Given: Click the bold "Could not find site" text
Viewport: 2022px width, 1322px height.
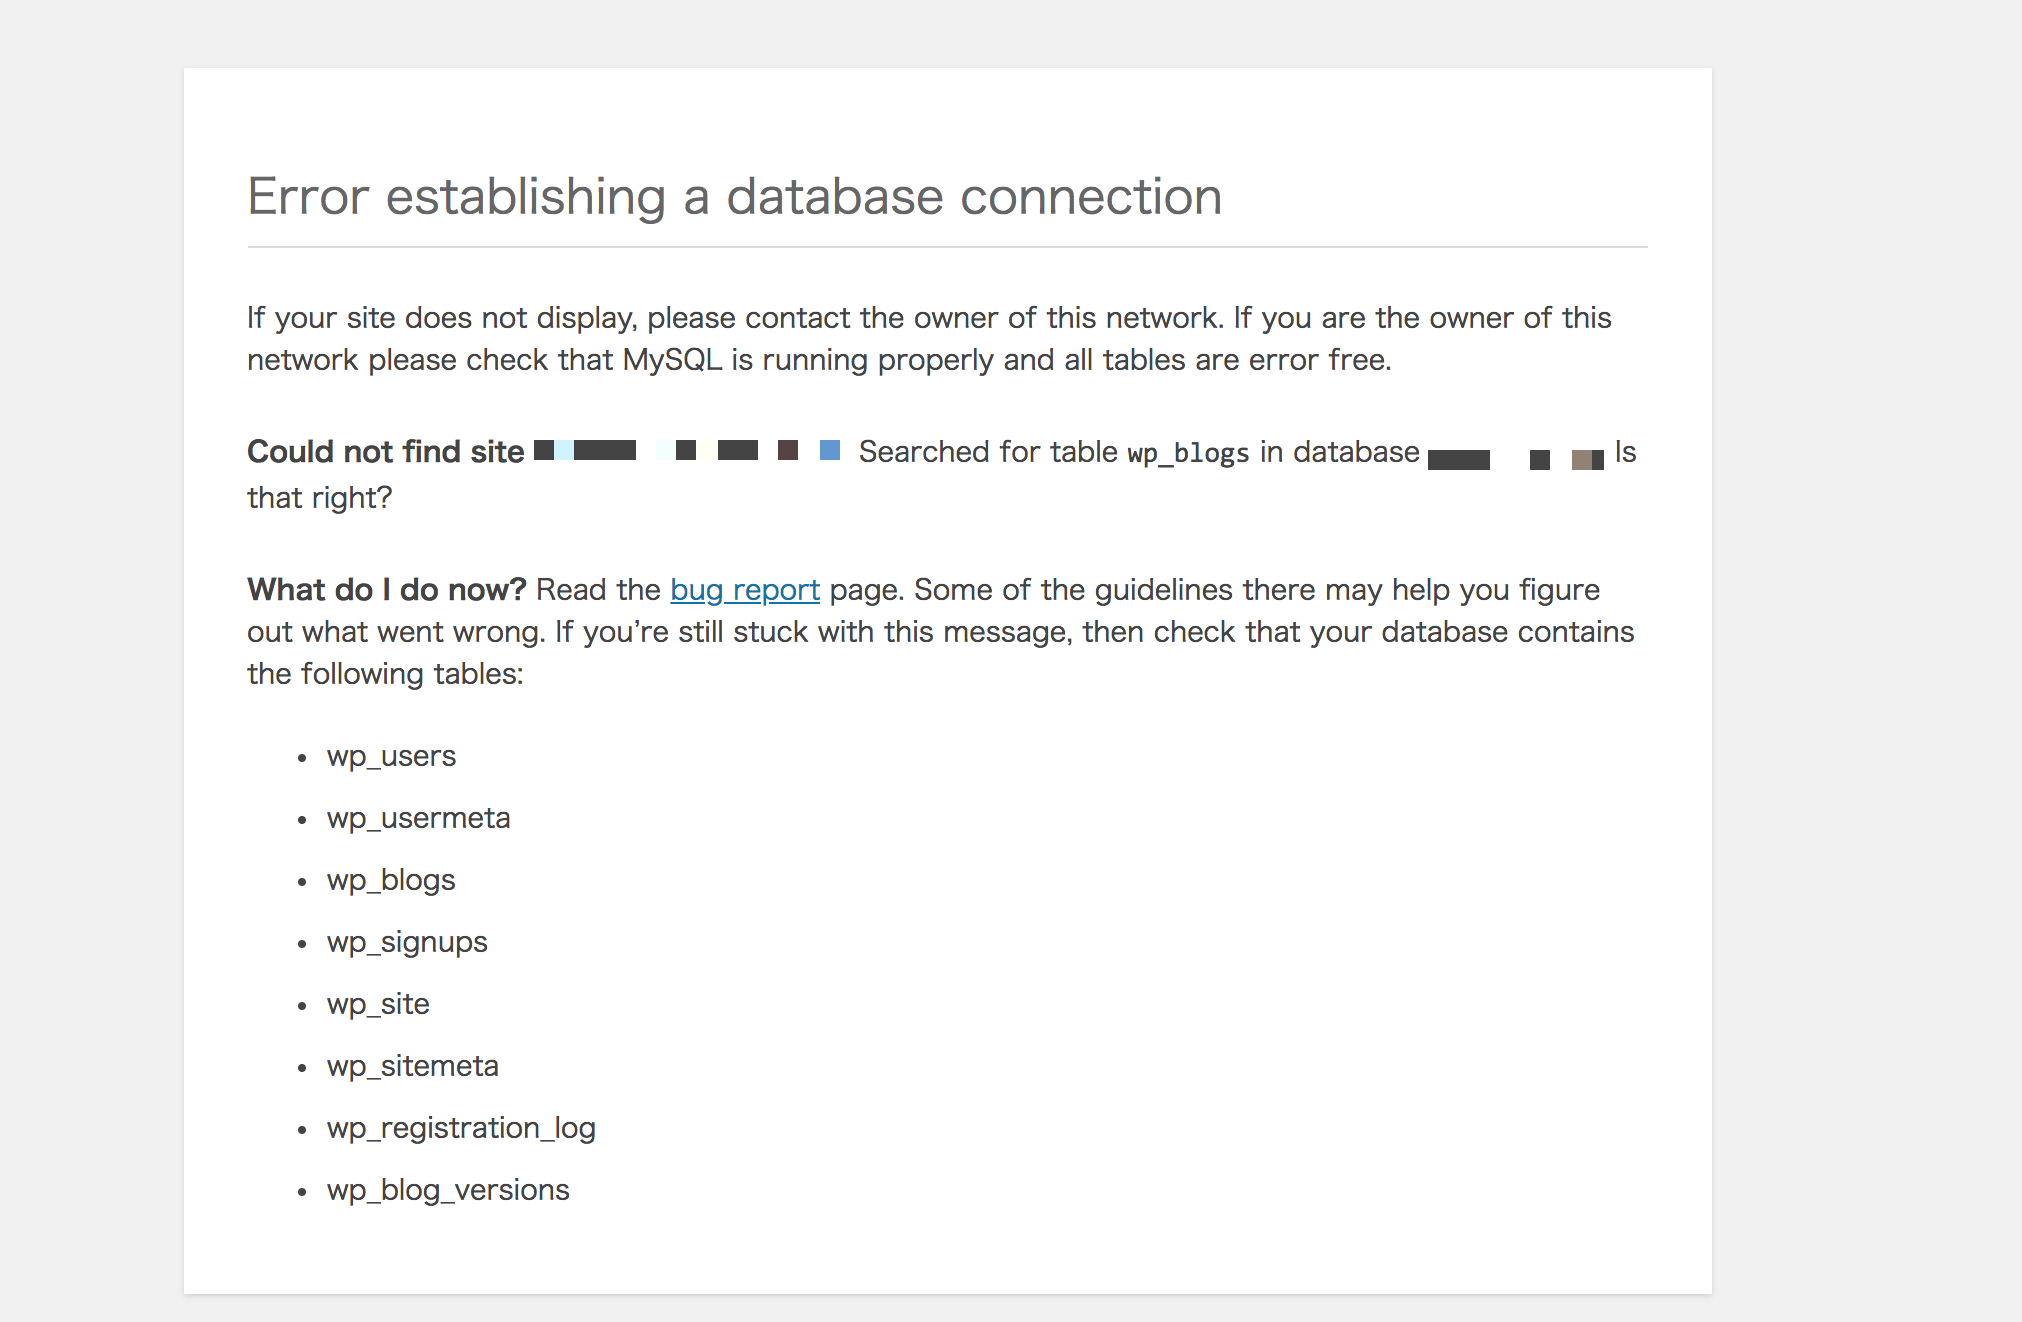Looking at the screenshot, I should point(385,452).
